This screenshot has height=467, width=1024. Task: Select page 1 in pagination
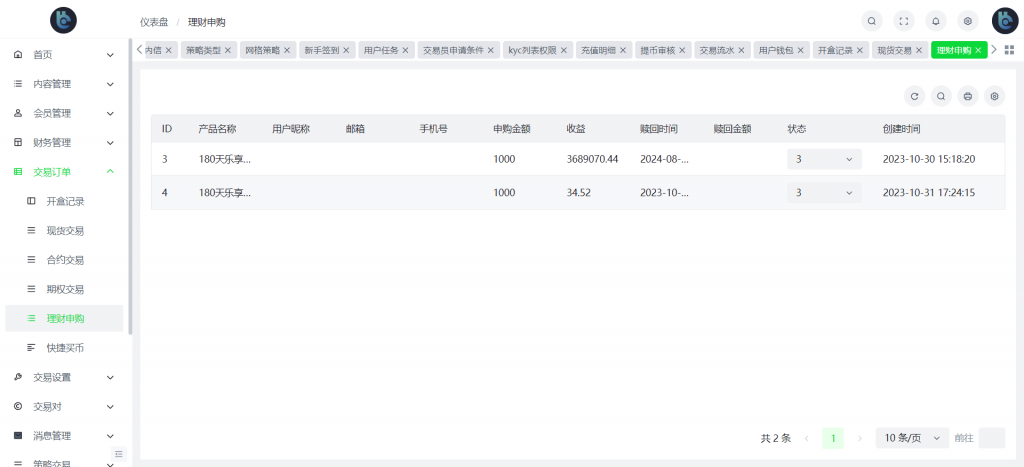(833, 438)
